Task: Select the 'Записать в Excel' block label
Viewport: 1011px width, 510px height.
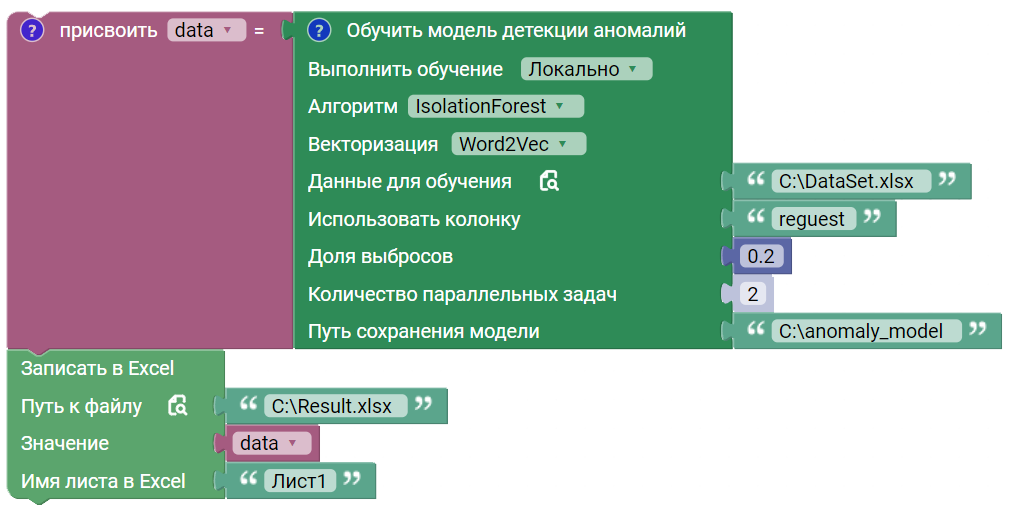Action: pos(97,368)
